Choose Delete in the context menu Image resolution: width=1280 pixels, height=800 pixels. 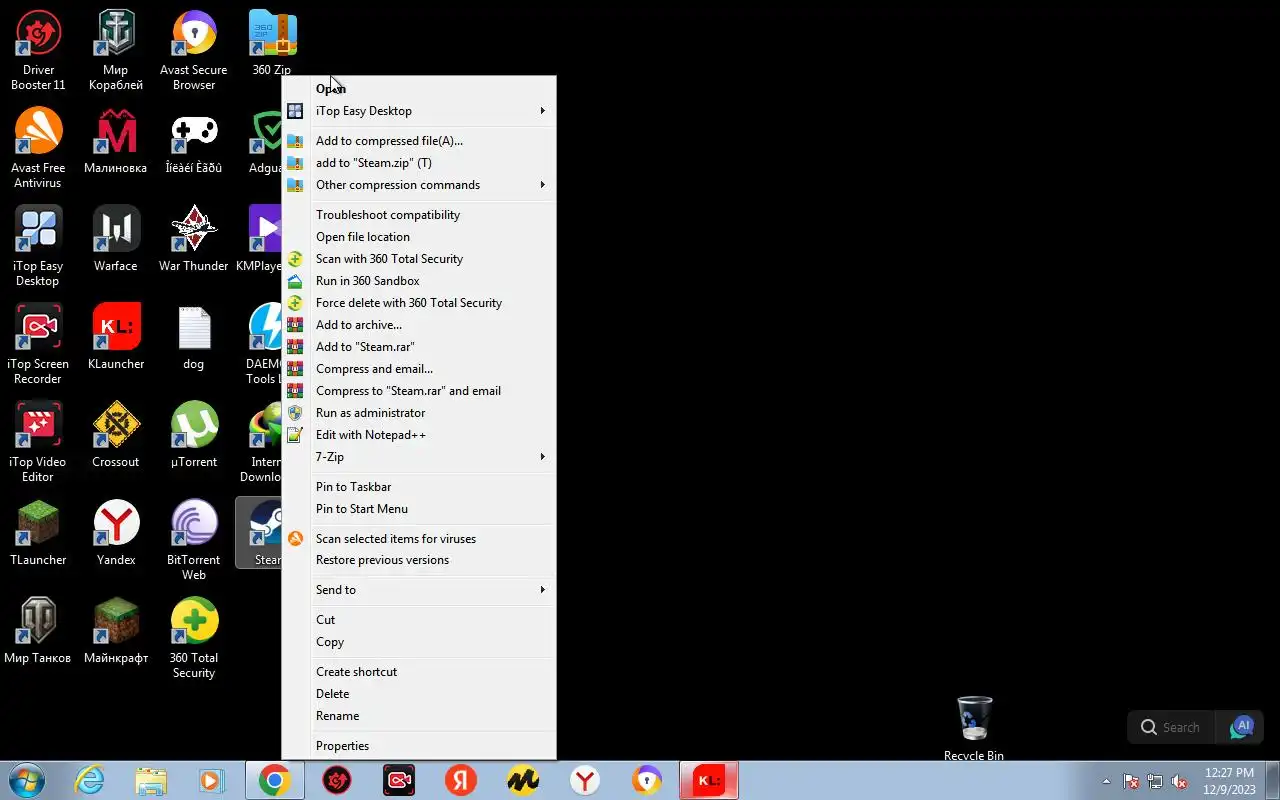click(419, 694)
